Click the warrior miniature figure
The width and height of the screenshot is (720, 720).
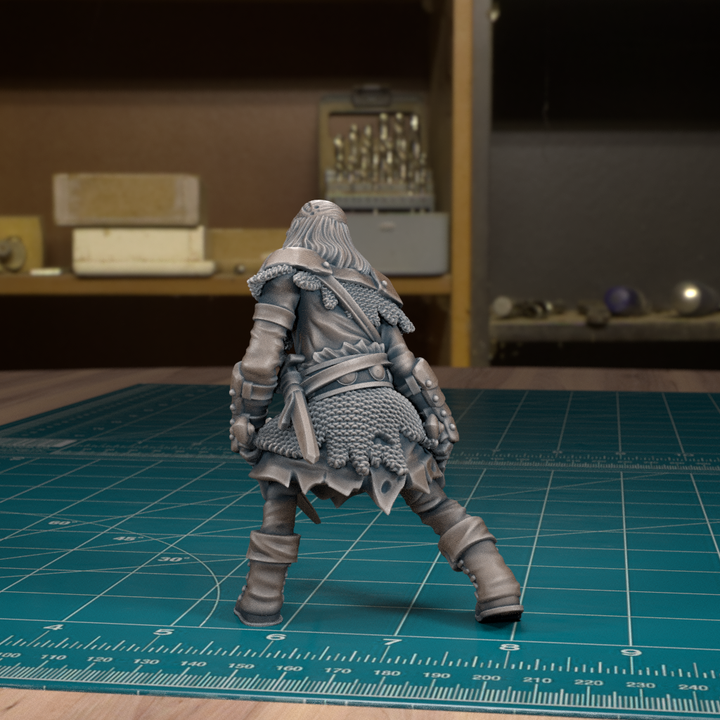tap(376, 413)
